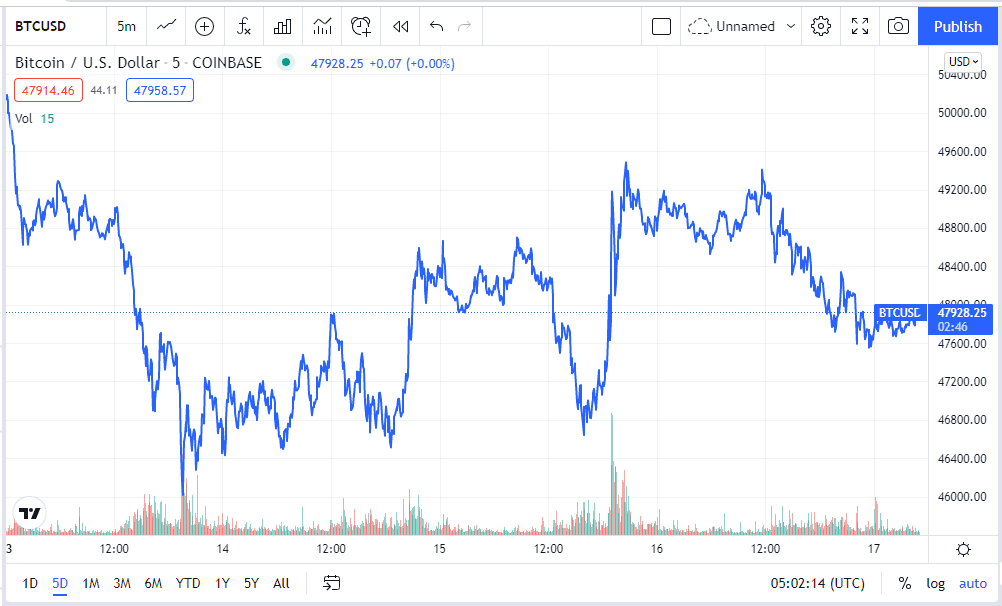The width and height of the screenshot is (1002, 606).
Task: Open the 5m interval selector
Action: [x=127, y=26]
